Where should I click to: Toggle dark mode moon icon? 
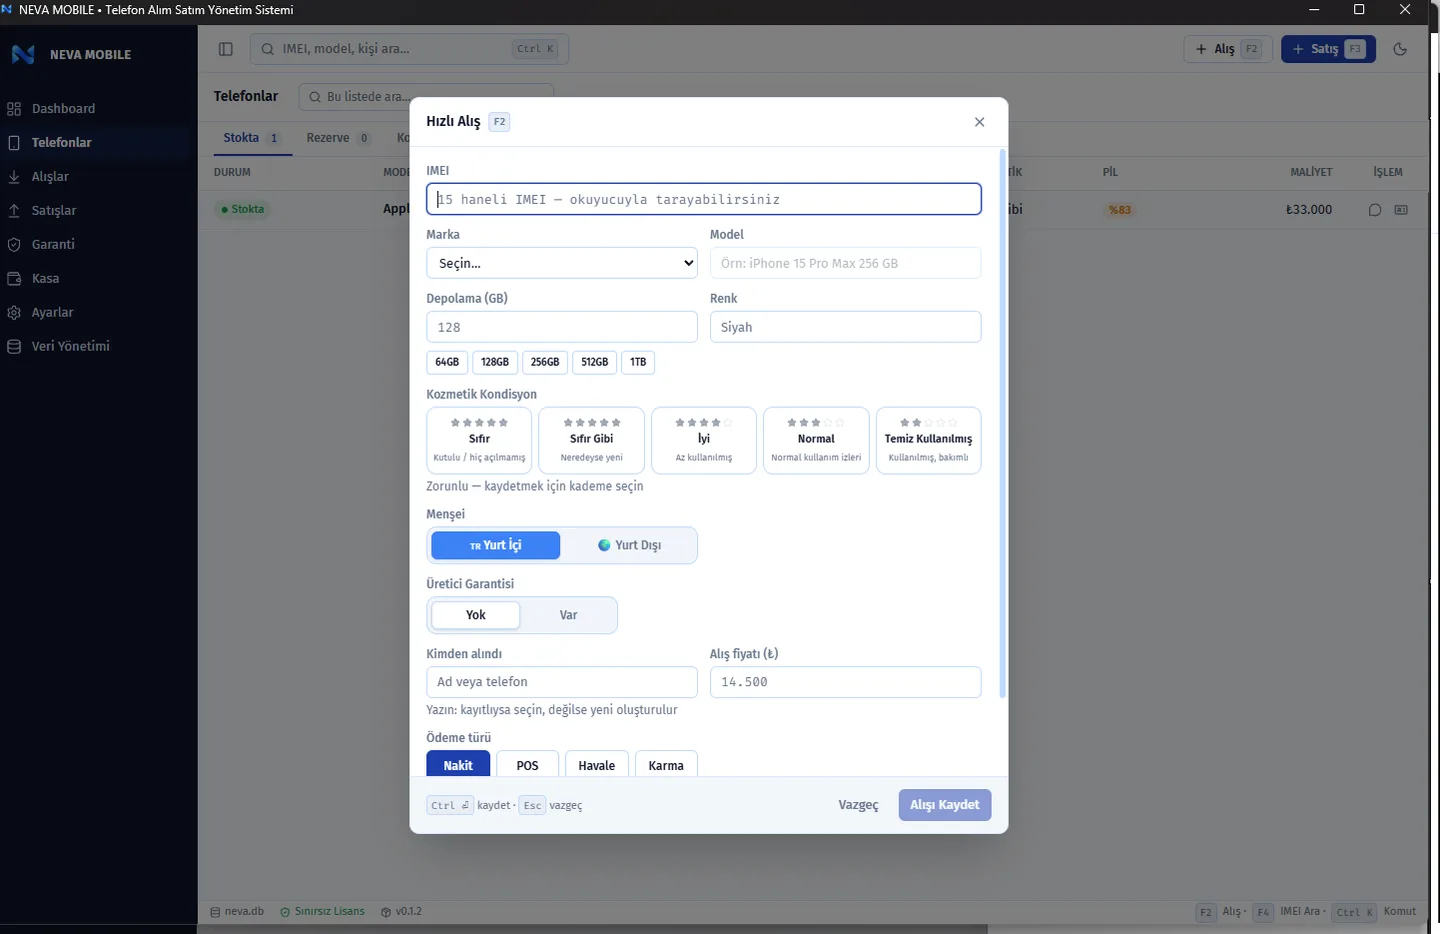[x=1400, y=49]
